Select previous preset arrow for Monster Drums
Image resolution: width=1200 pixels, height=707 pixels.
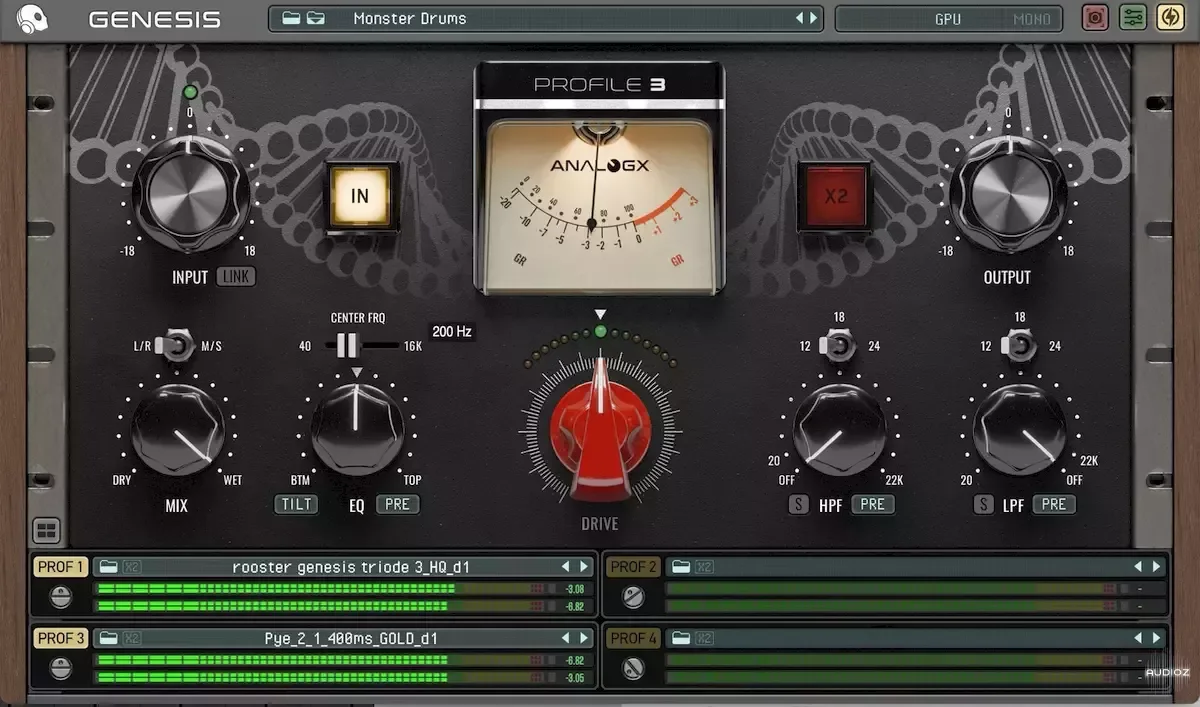coord(799,19)
